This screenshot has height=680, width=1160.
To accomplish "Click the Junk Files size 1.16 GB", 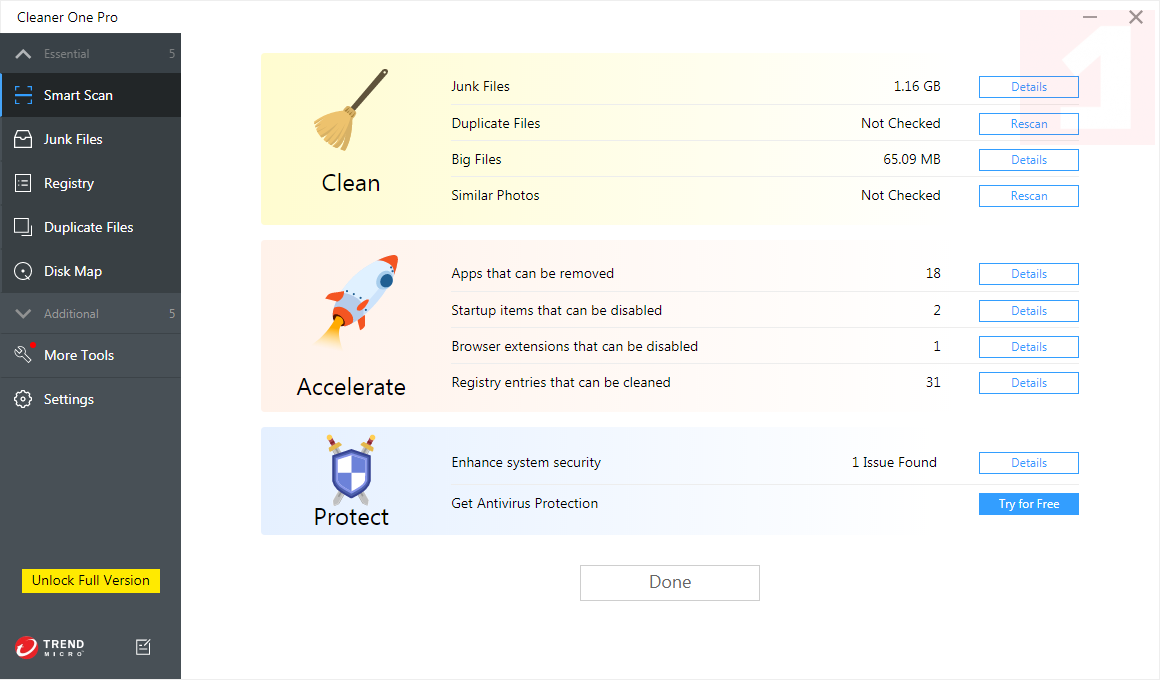I will [x=917, y=86].
